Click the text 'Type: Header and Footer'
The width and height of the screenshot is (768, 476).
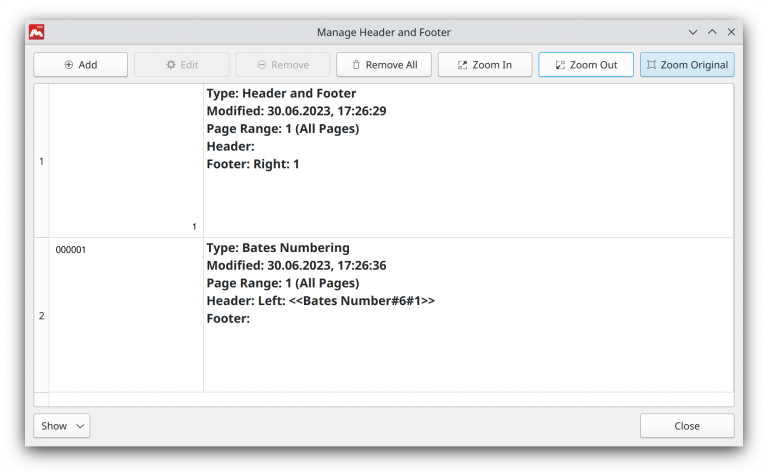coord(281,93)
